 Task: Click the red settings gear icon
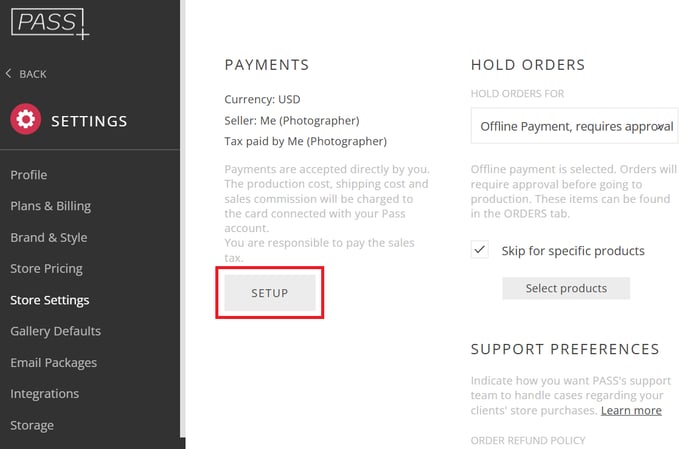pos(25,119)
